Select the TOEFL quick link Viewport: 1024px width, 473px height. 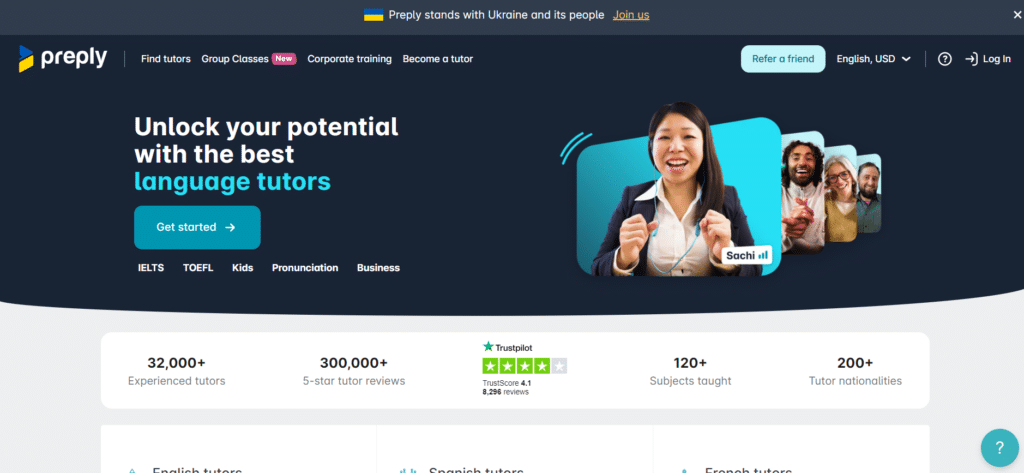[x=198, y=268]
